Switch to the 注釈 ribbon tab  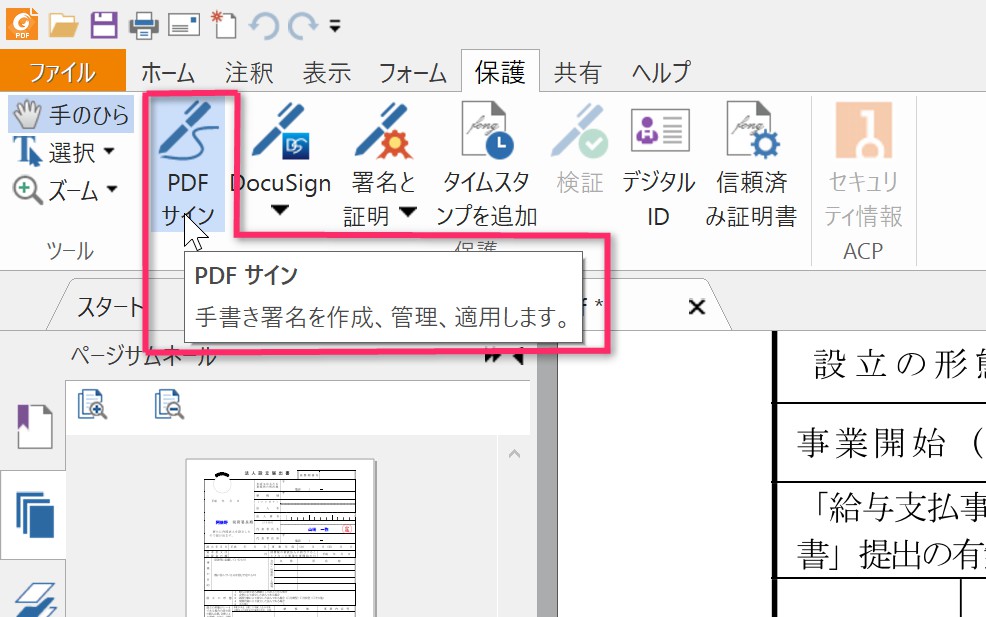[249, 72]
